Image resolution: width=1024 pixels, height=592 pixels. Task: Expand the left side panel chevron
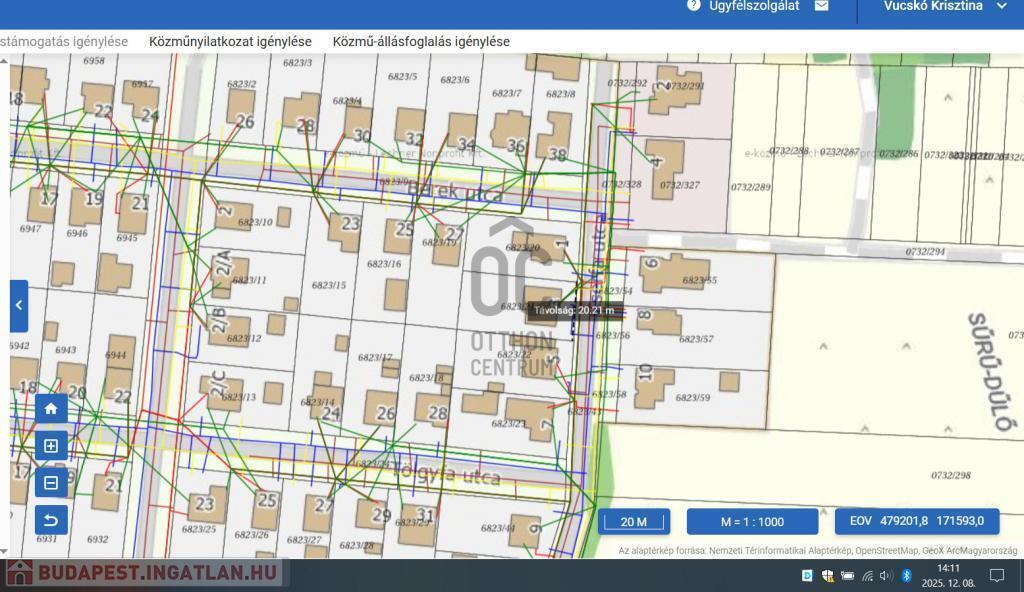19,306
